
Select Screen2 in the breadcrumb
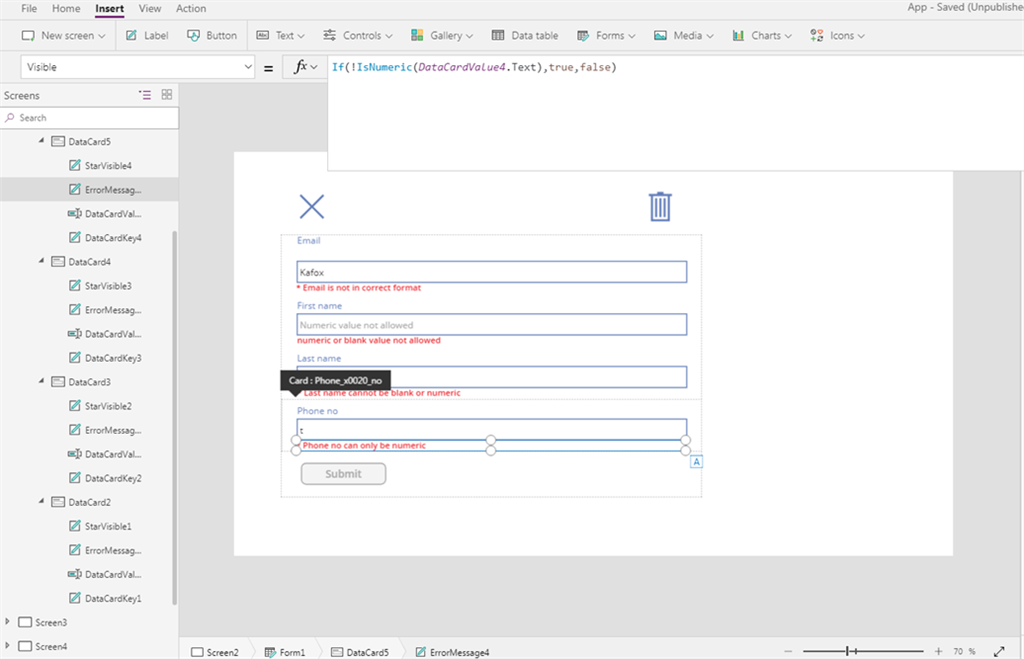click(x=216, y=652)
